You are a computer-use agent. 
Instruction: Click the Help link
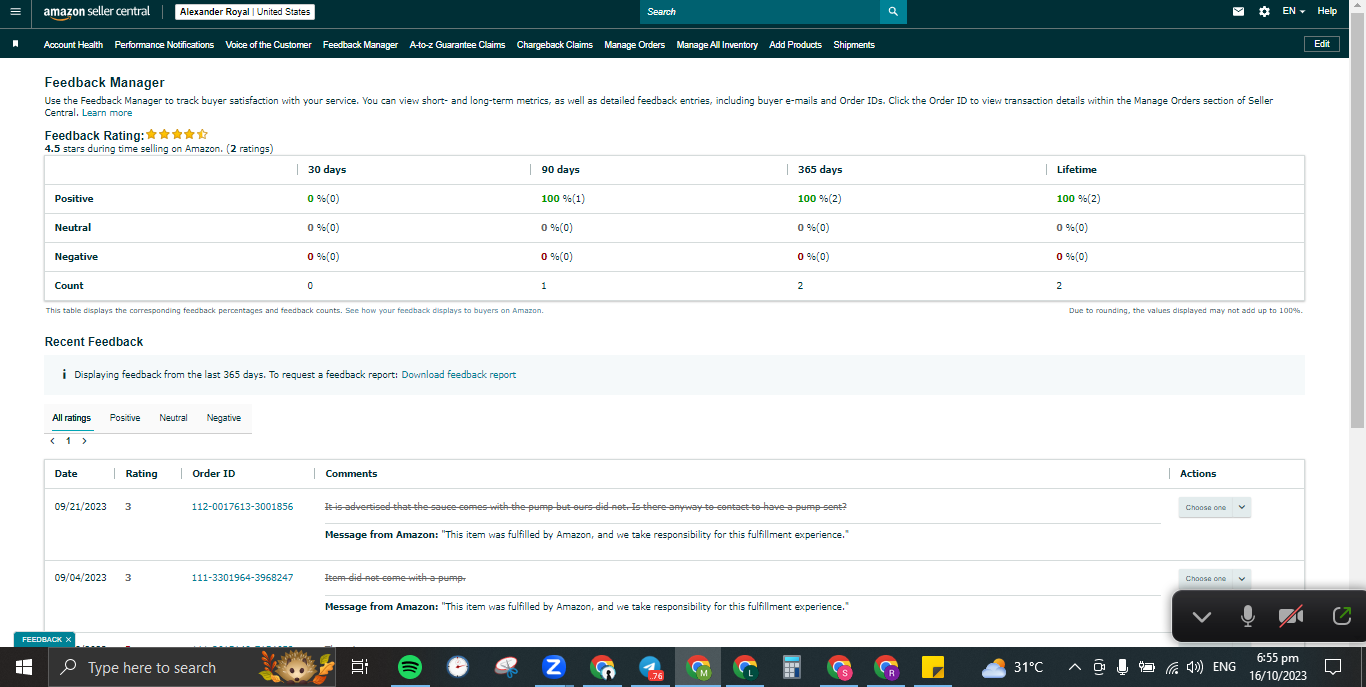1327,11
